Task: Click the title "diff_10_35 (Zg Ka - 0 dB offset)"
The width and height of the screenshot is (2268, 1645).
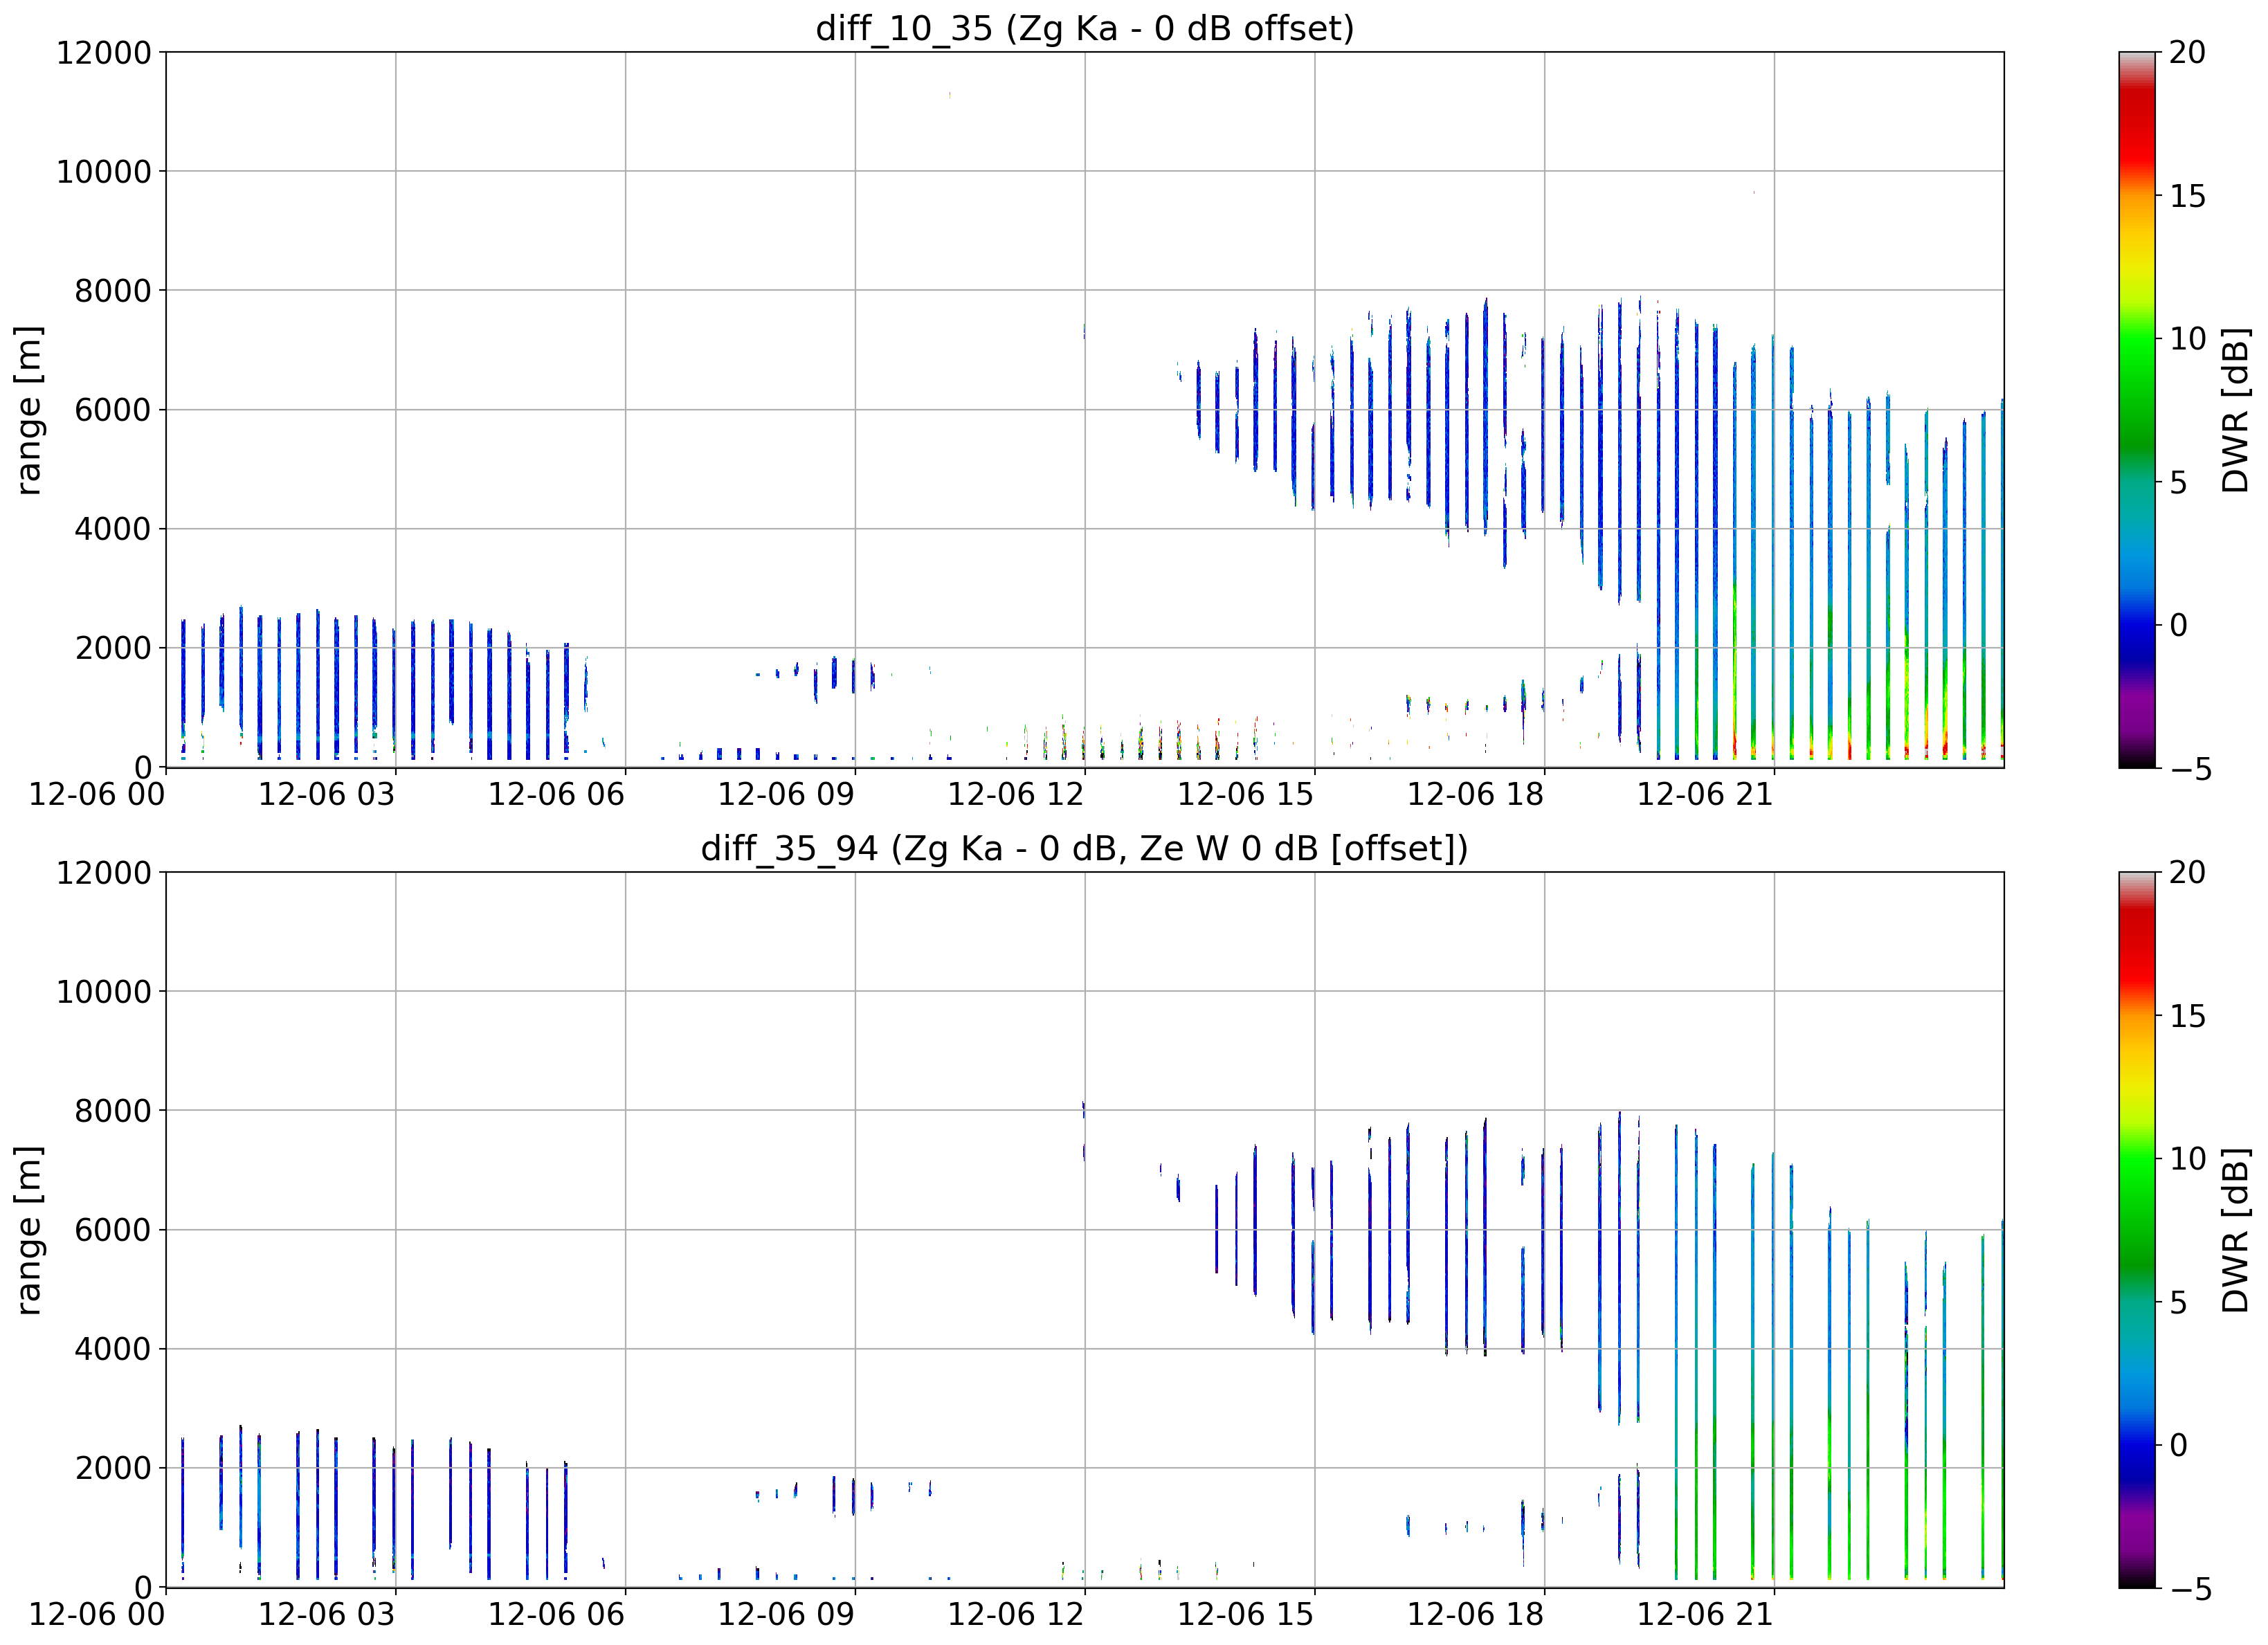Action: pos(1085,28)
